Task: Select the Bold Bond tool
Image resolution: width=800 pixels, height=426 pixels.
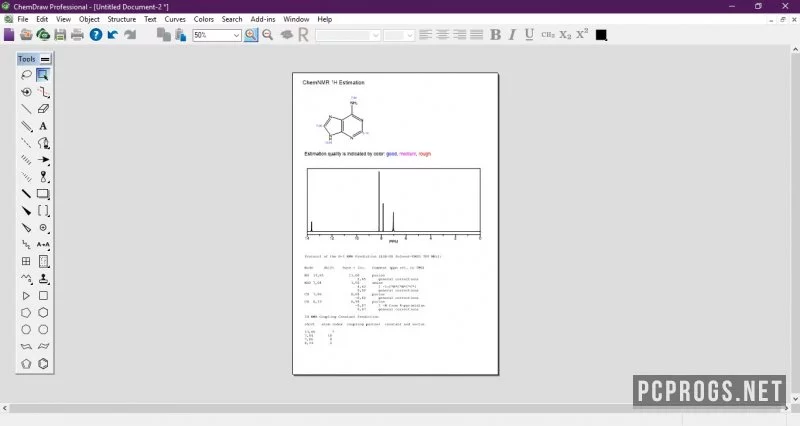Action: coord(26,194)
